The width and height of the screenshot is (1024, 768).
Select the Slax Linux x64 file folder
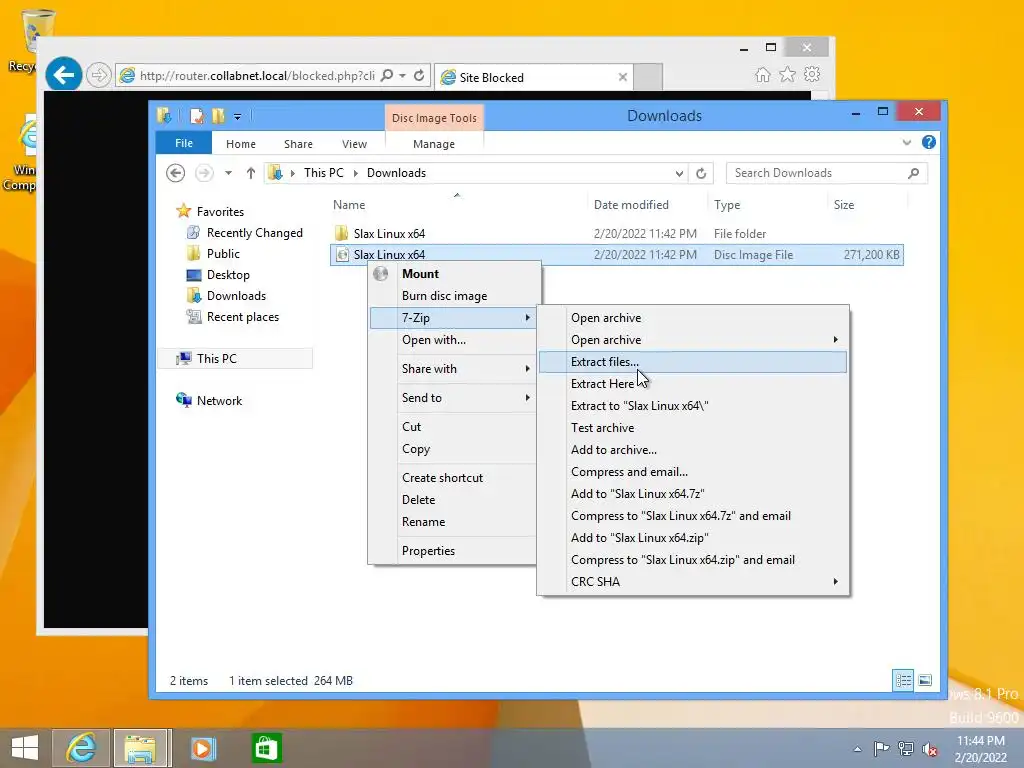coord(616,234)
